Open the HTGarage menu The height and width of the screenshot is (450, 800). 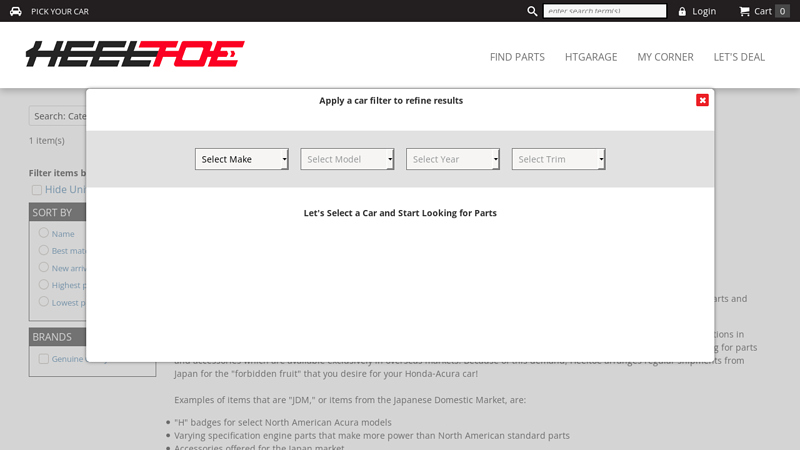[591, 57]
